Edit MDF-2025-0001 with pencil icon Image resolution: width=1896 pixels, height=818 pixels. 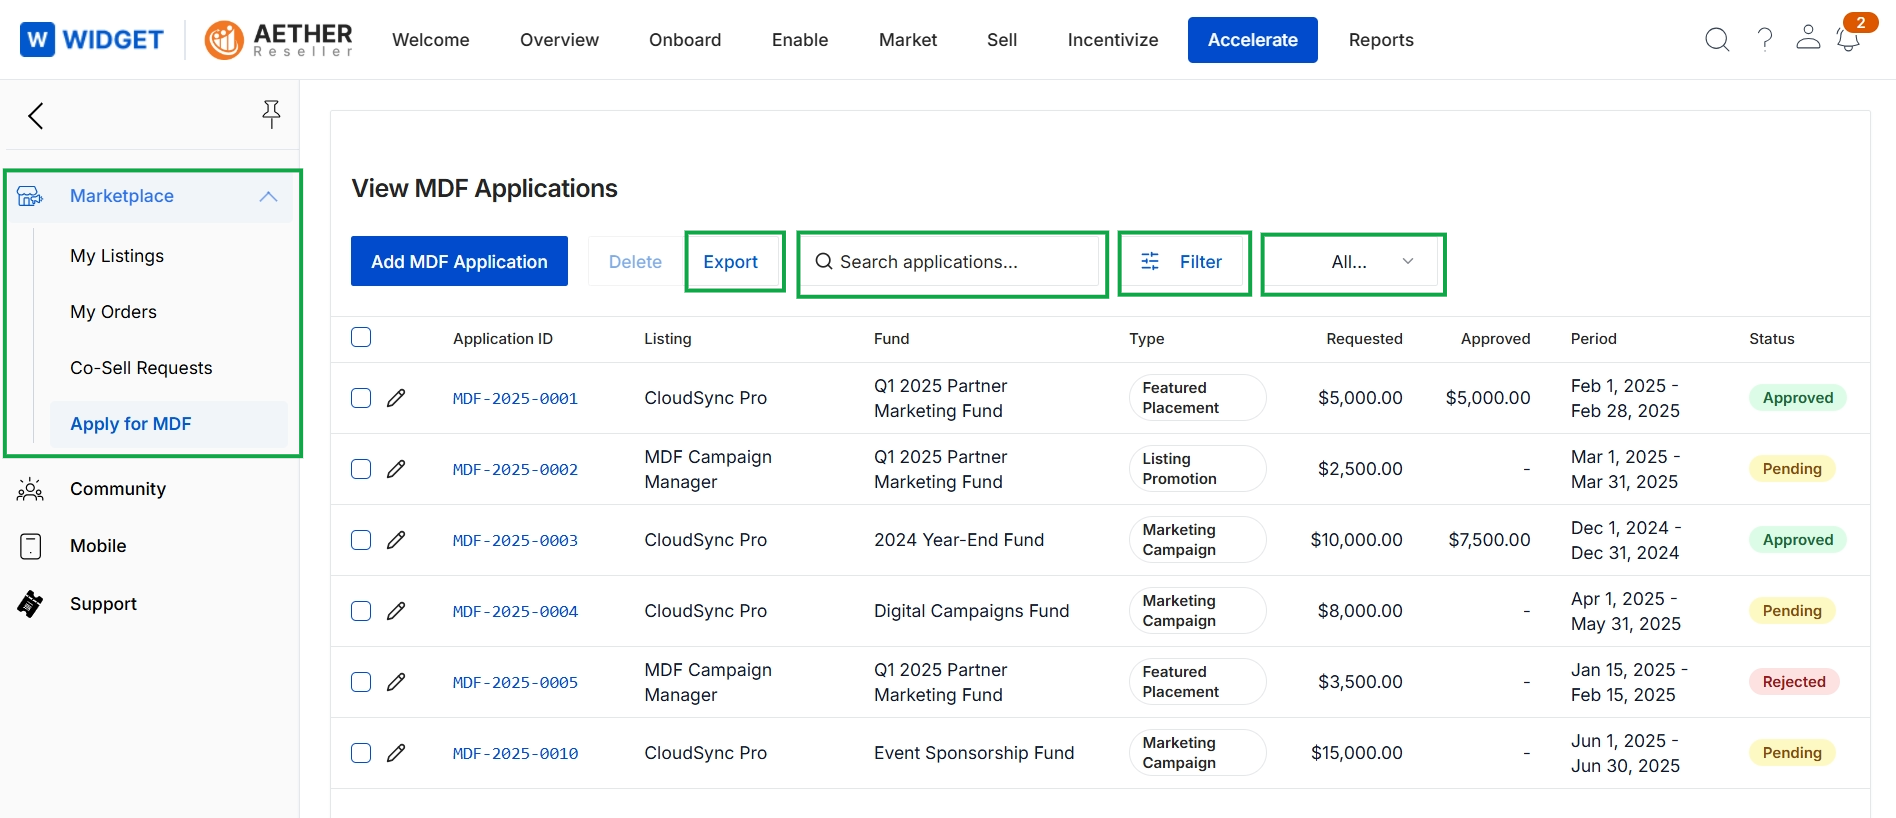pyautogui.click(x=396, y=398)
